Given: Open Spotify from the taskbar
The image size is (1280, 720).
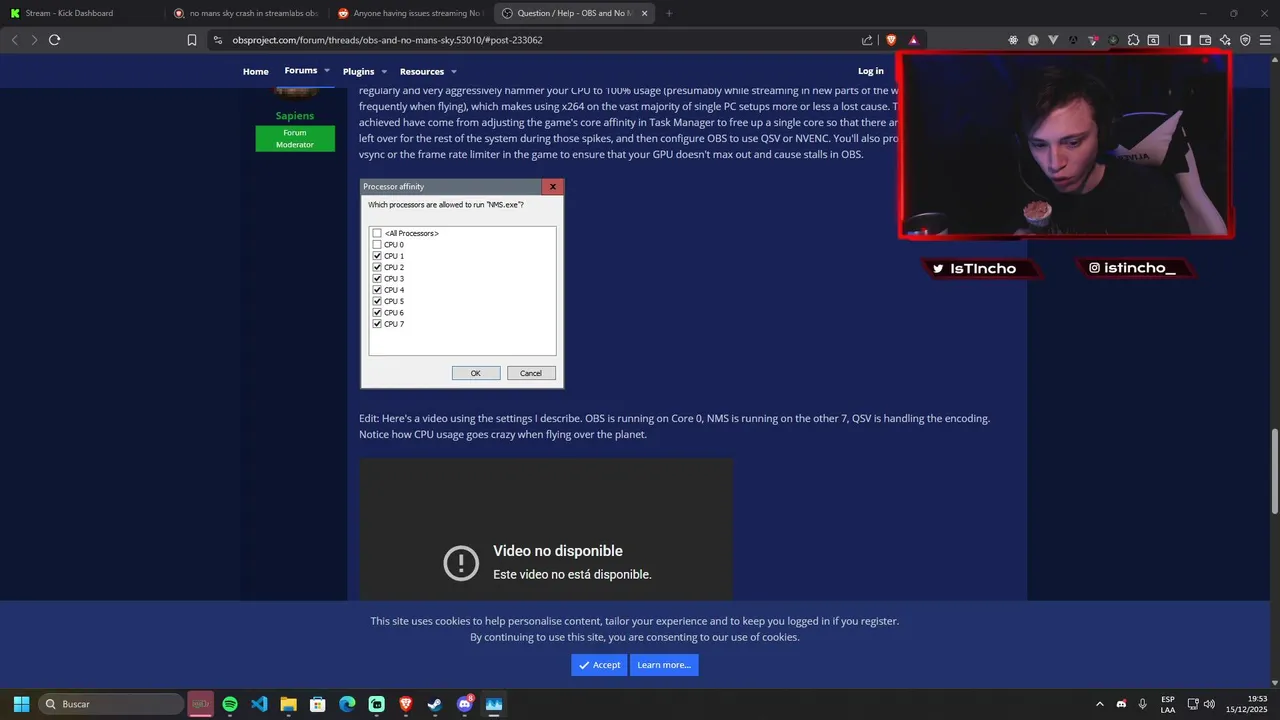Looking at the screenshot, I should (x=230, y=704).
